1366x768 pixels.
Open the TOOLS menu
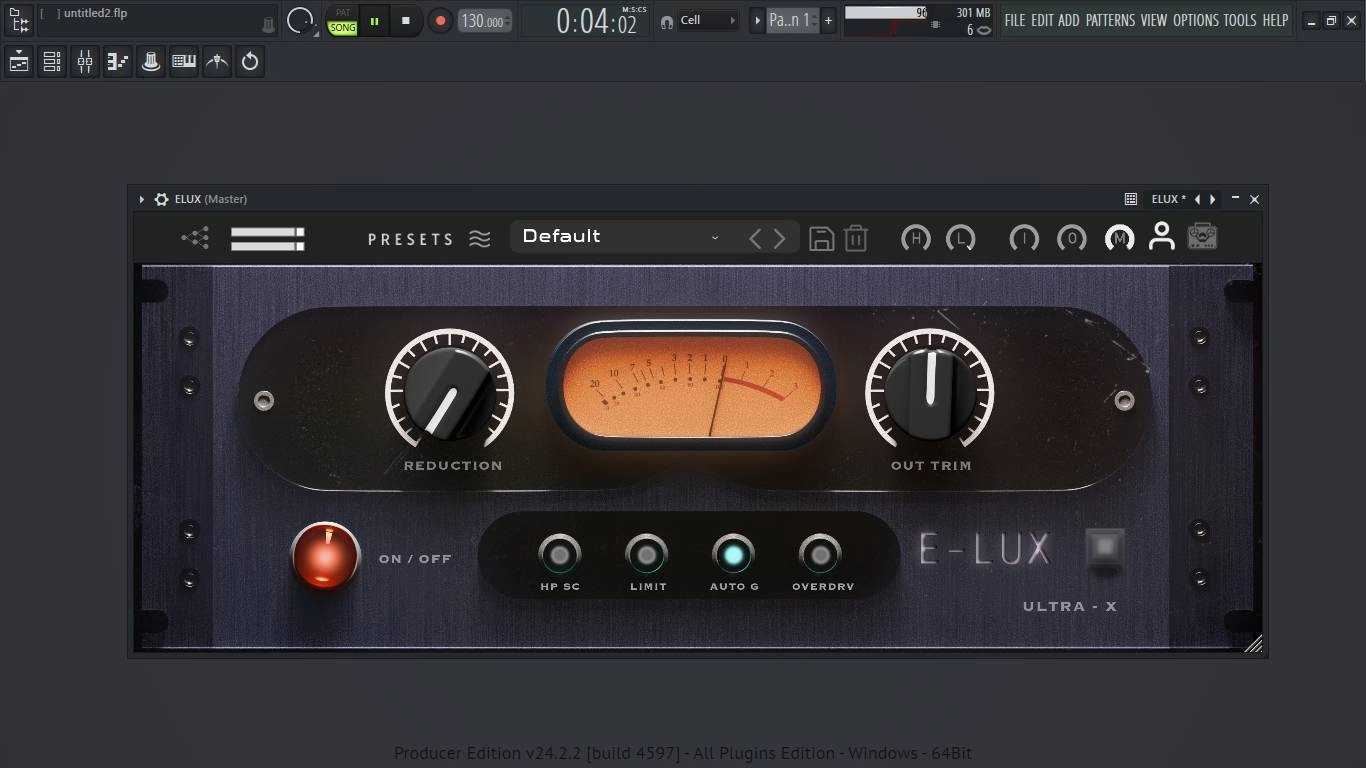pos(1240,20)
